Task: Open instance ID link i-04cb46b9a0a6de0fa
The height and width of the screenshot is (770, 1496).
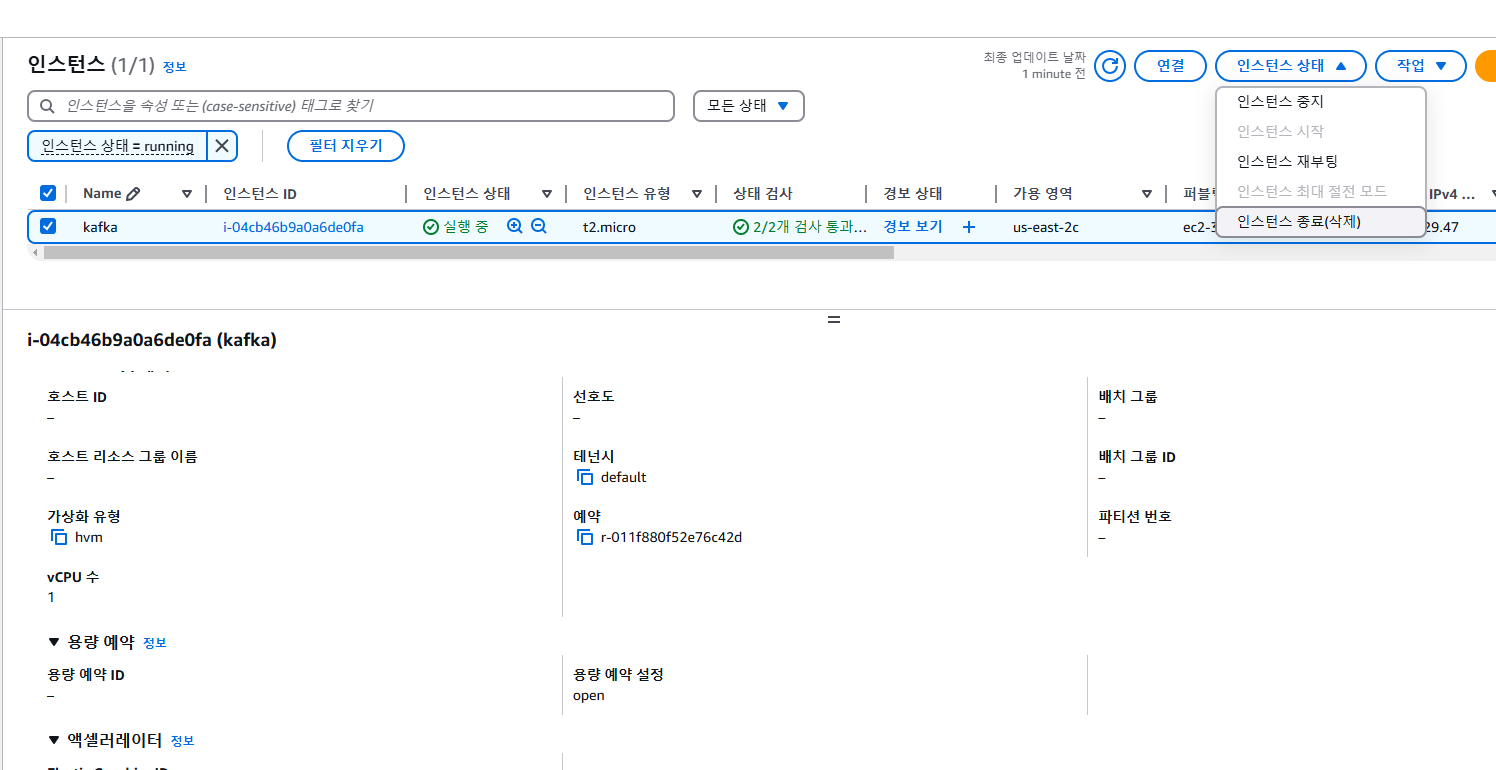Action: [x=293, y=227]
